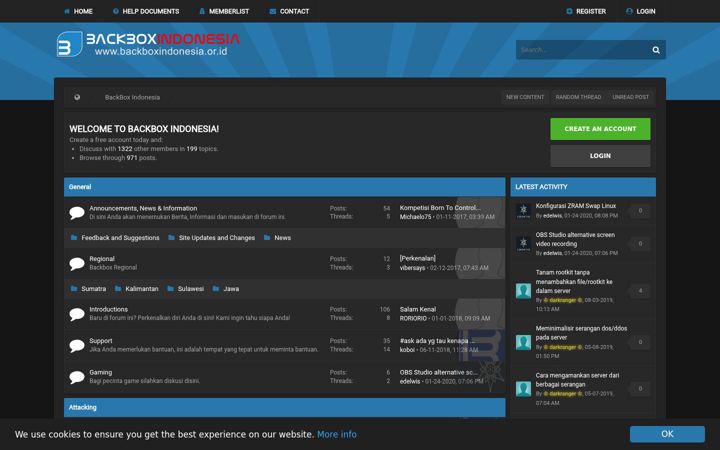Click avatar next to Tanam rootkit post
720x450 pixels.
pos(523,291)
